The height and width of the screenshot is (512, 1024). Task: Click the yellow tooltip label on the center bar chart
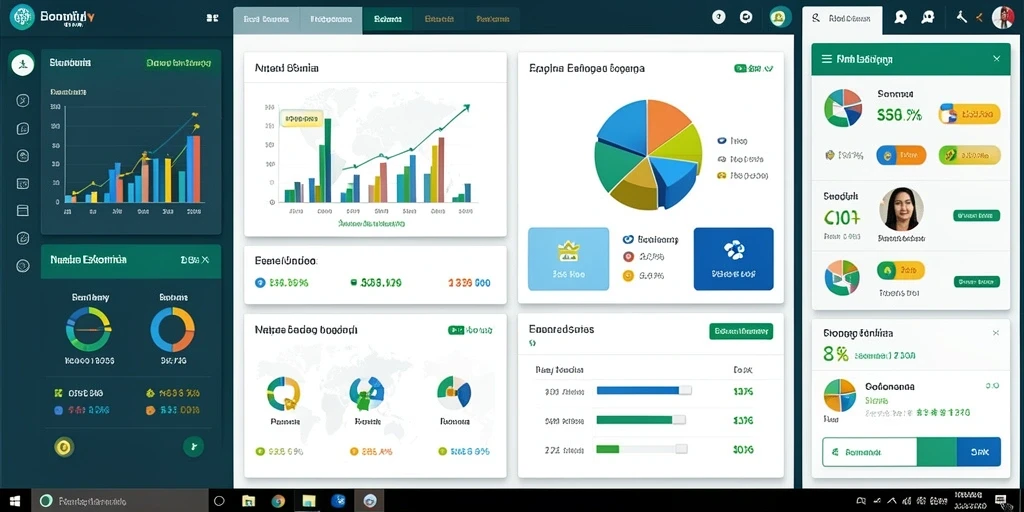[301, 119]
